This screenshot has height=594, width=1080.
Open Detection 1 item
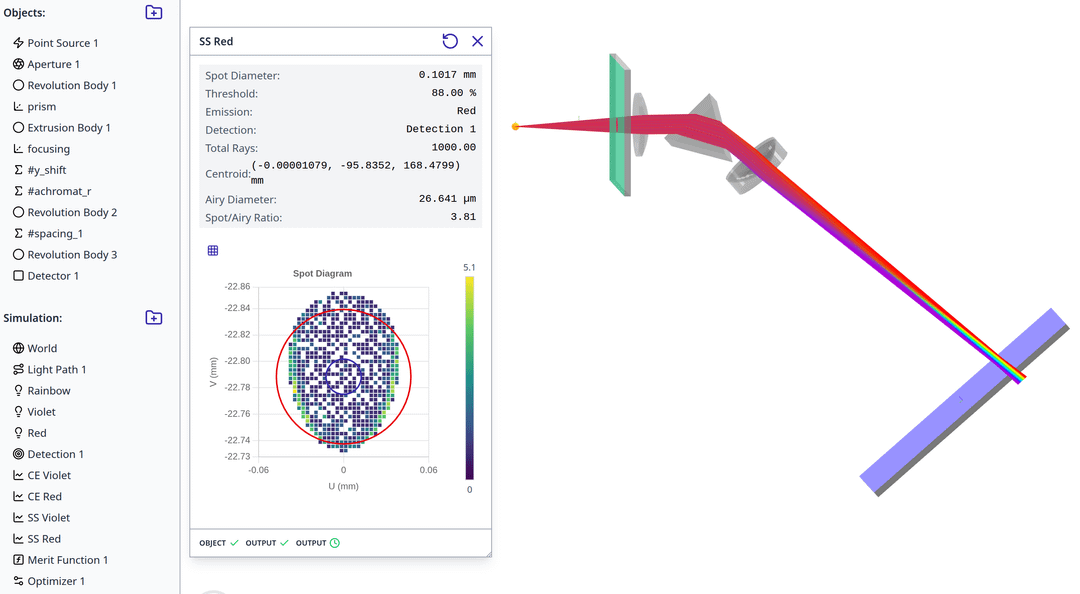55,454
